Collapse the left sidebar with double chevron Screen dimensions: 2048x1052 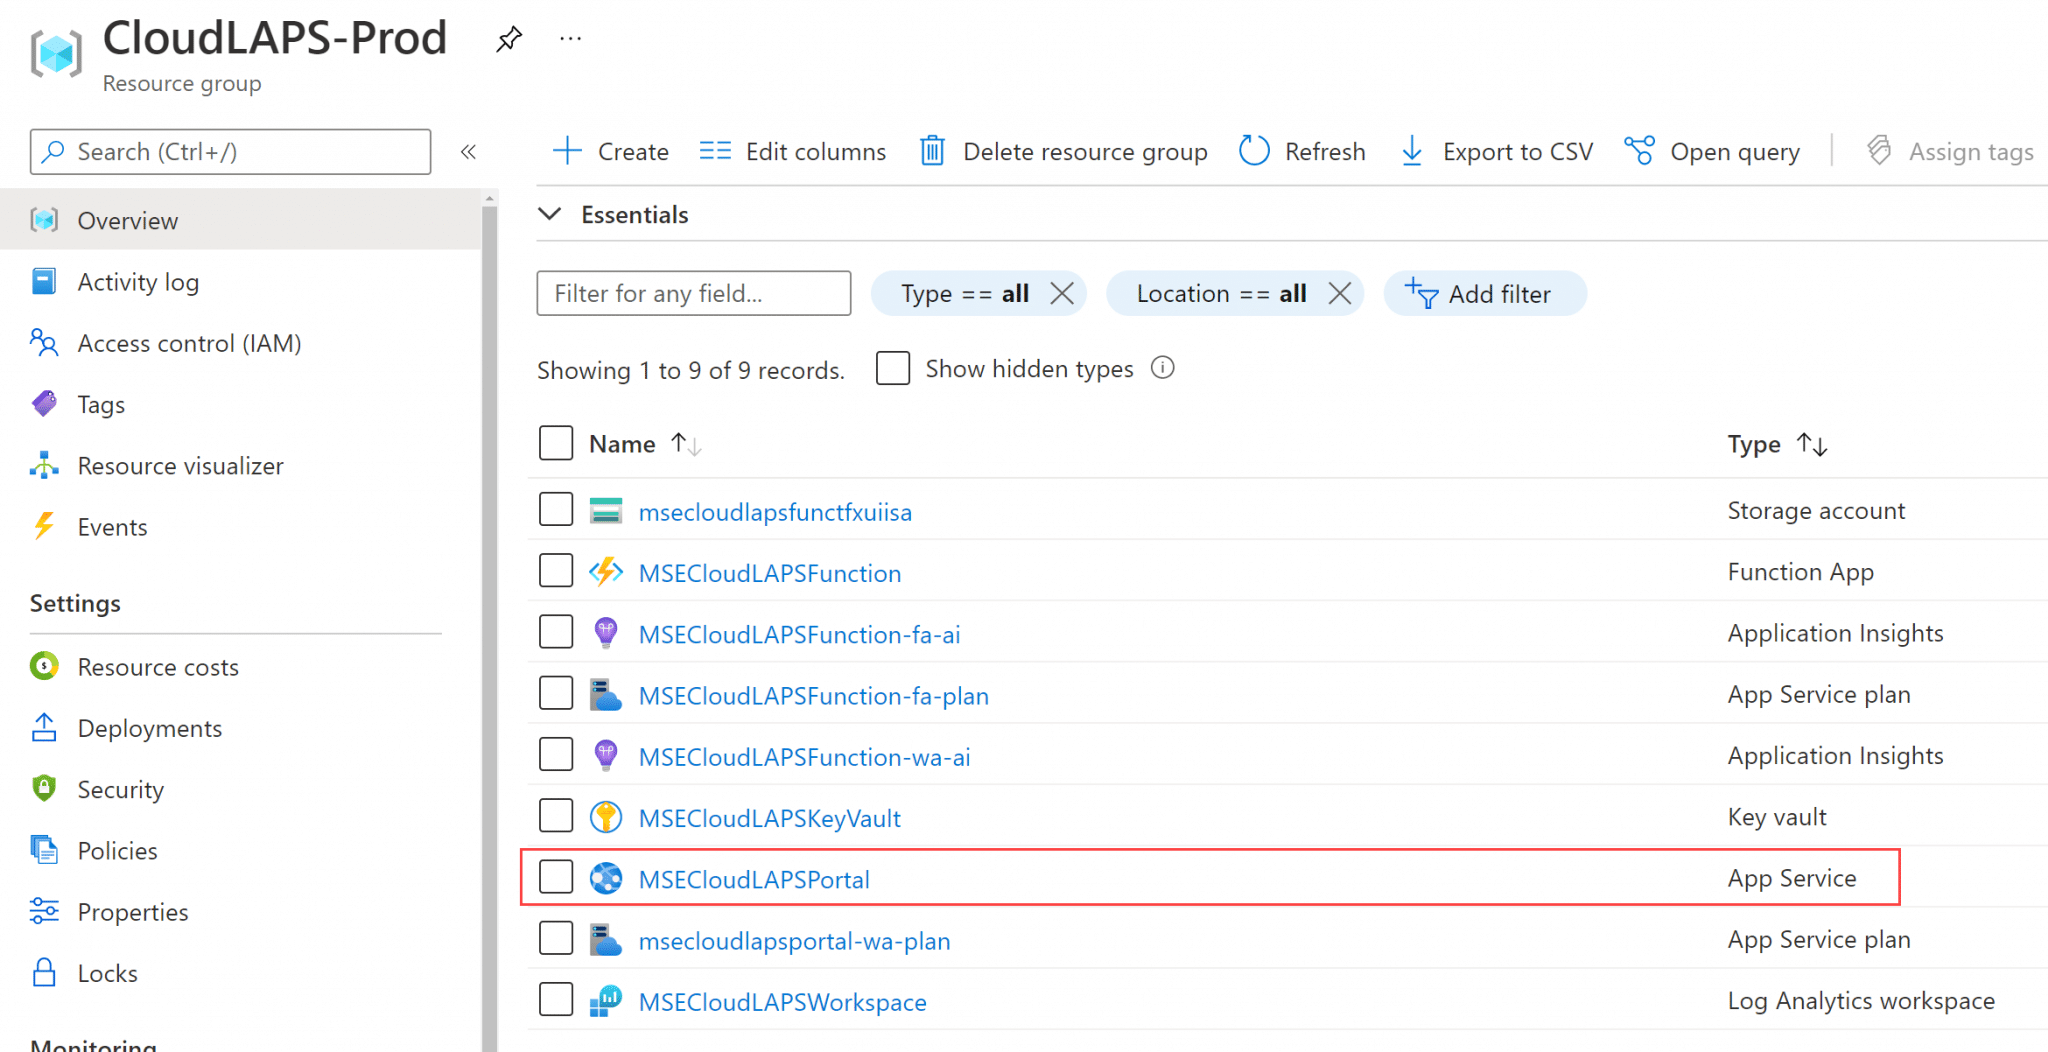(468, 151)
